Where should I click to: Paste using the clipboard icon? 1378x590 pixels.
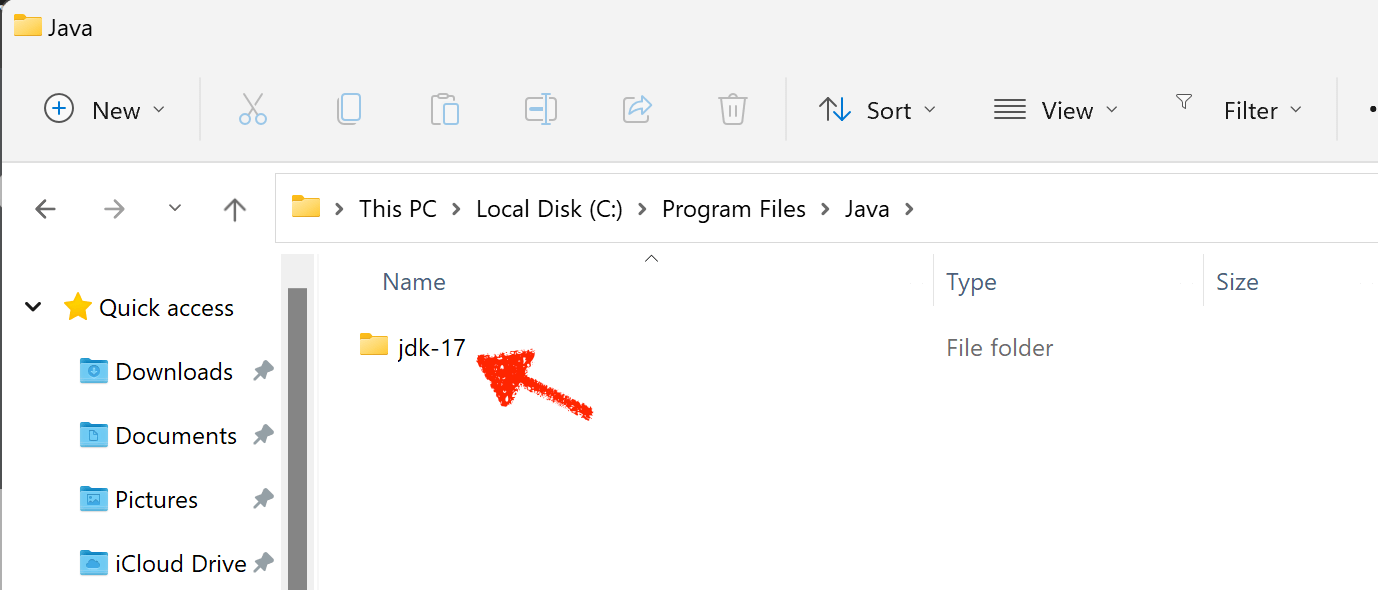(x=444, y=110)
